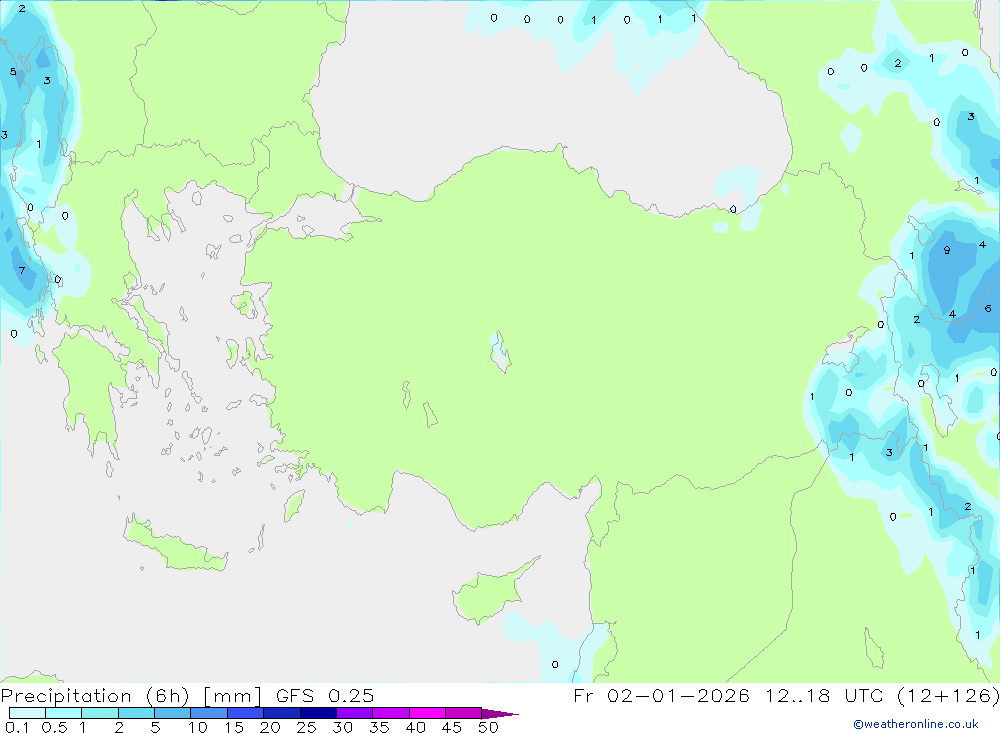Click the '25' legend scale label
This screenshot has width=1000, height=733.
[x=306, y=727]
